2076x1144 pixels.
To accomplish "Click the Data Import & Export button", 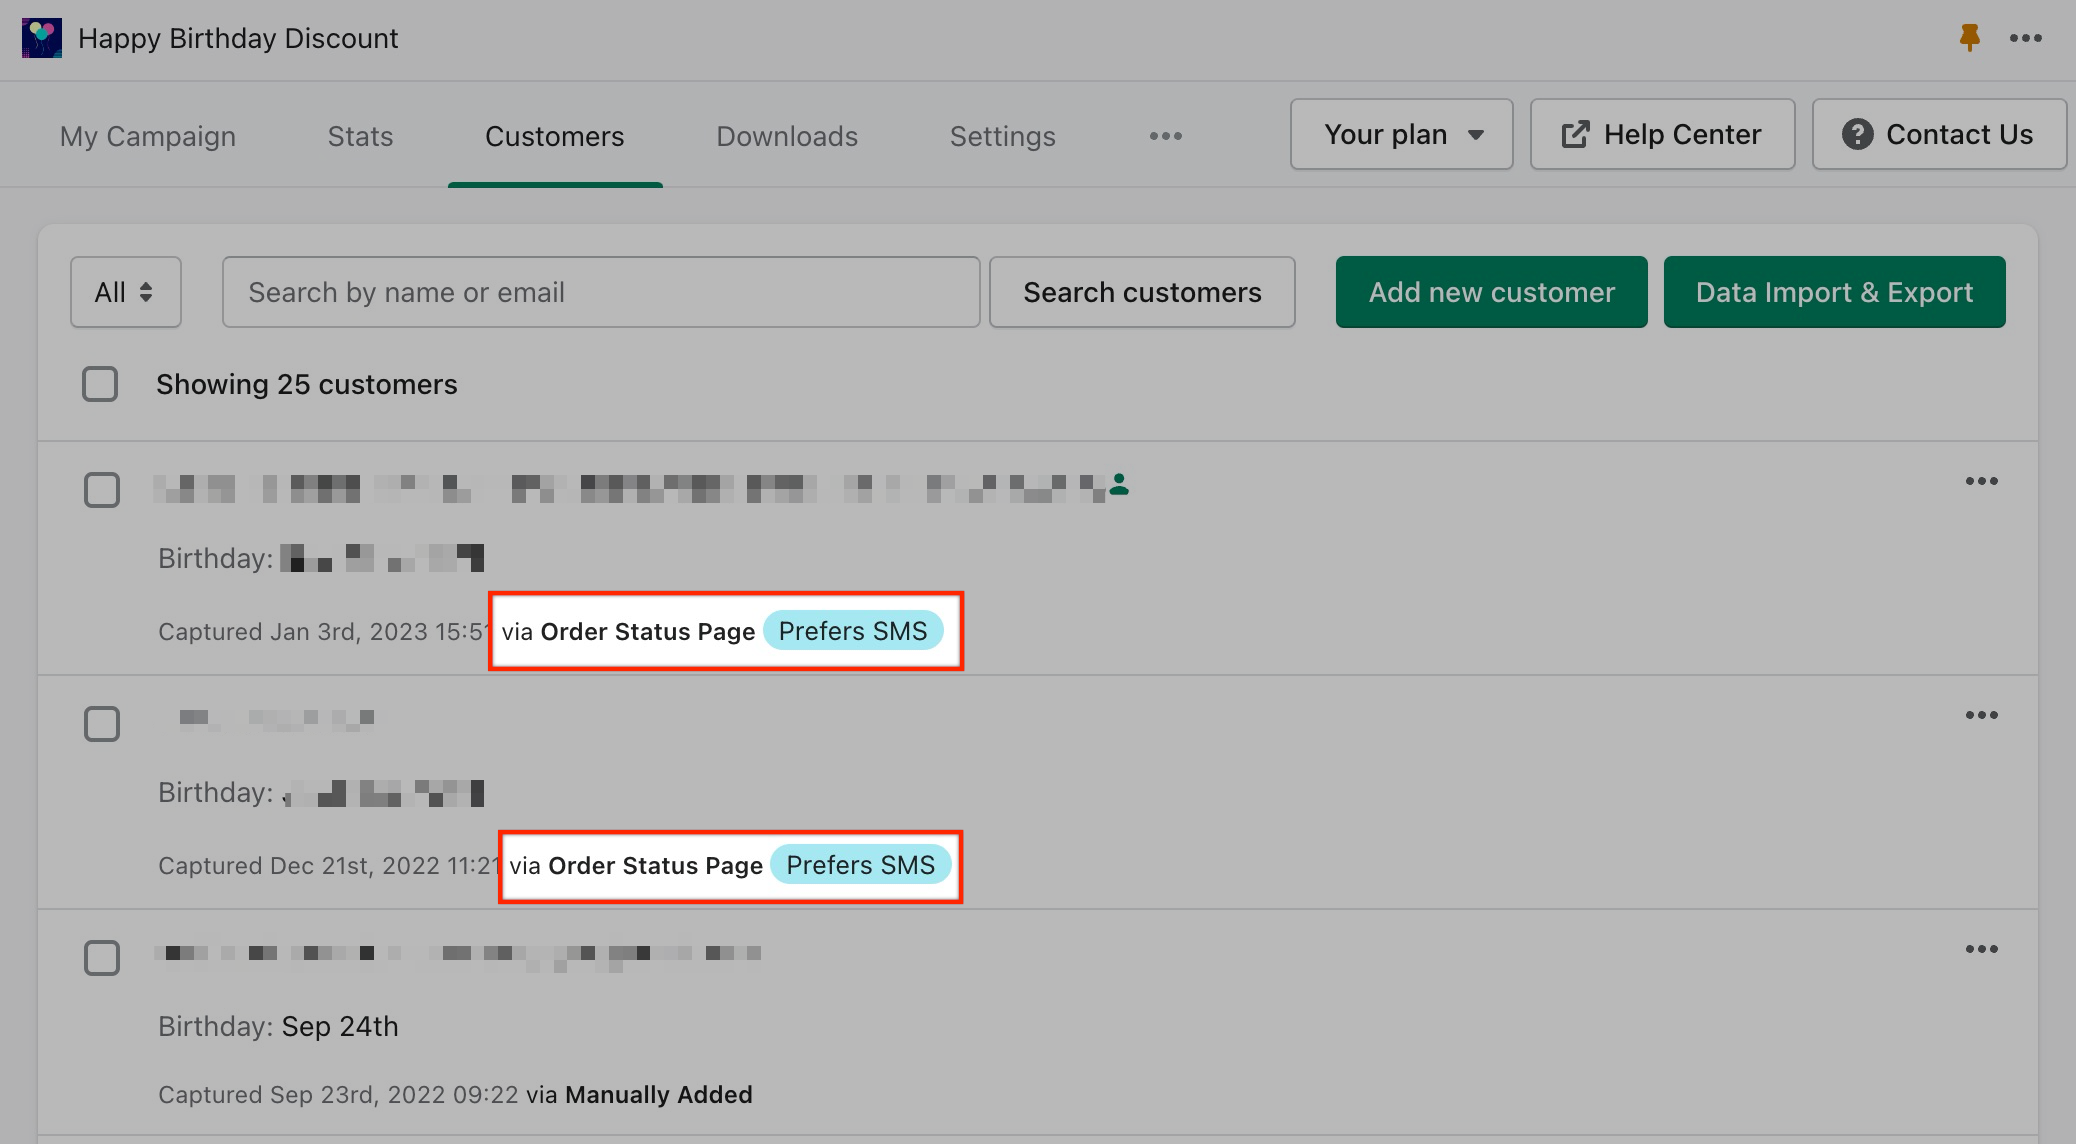I will (1833, 292).
